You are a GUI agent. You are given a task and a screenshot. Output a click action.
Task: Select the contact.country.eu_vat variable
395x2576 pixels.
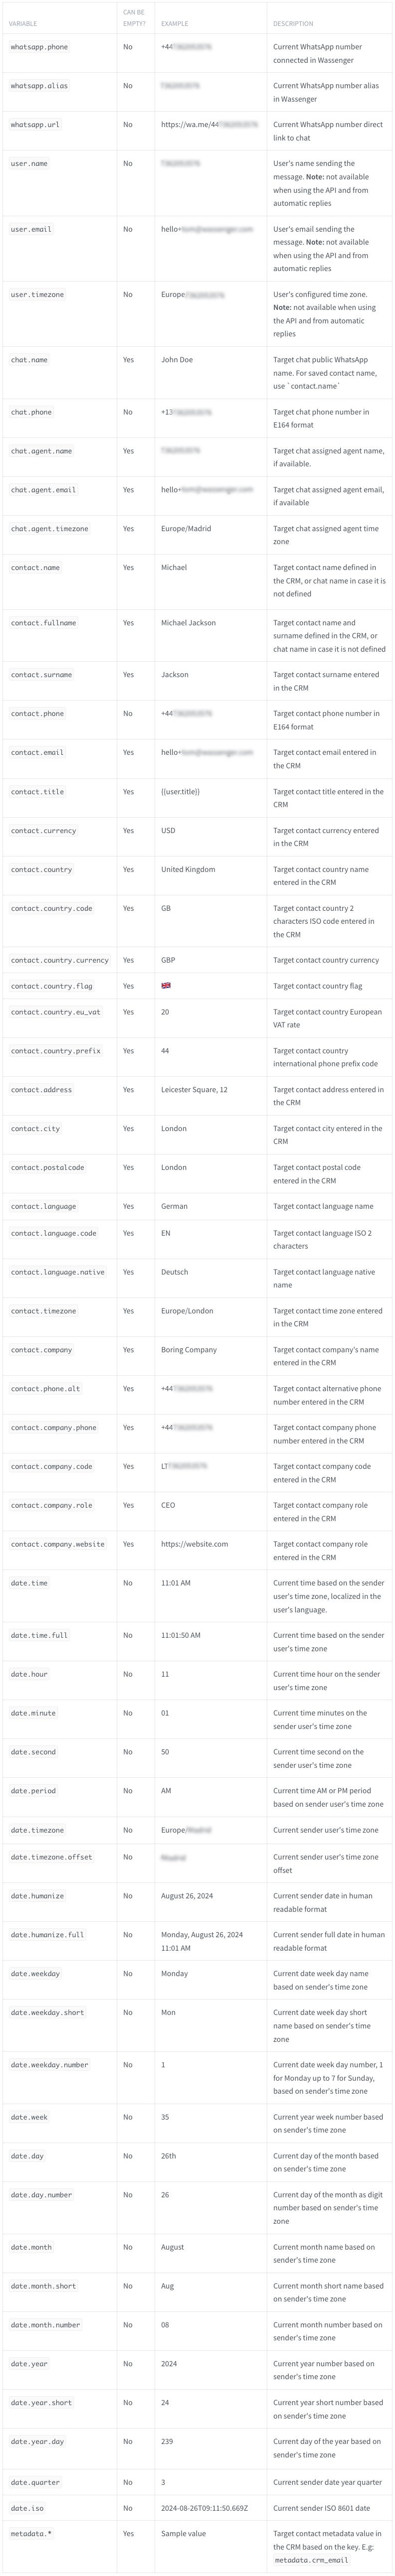(x=55, y=1012)
